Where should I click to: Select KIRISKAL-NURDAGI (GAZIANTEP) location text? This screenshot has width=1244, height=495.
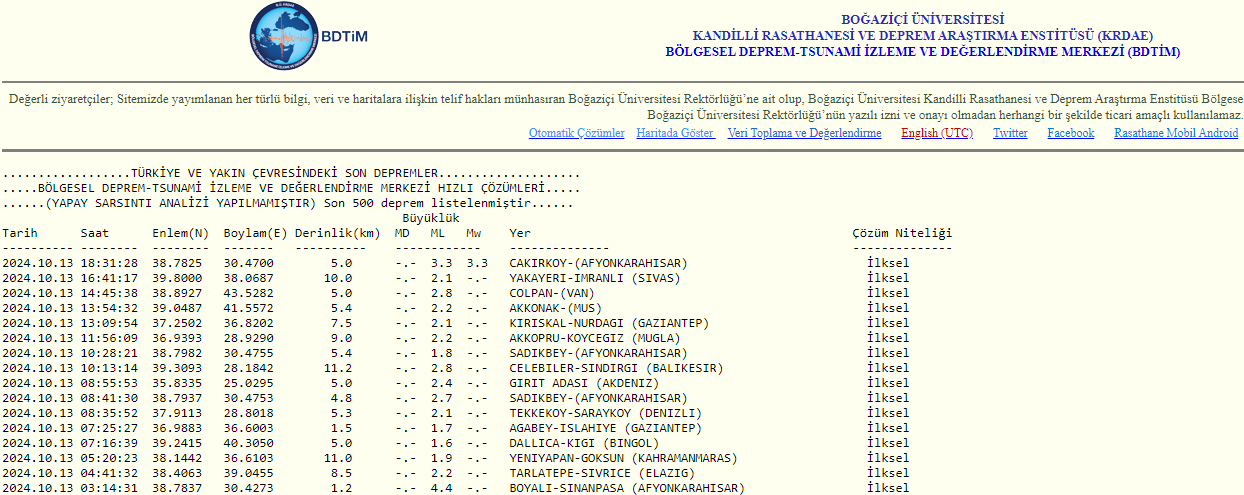609,323
